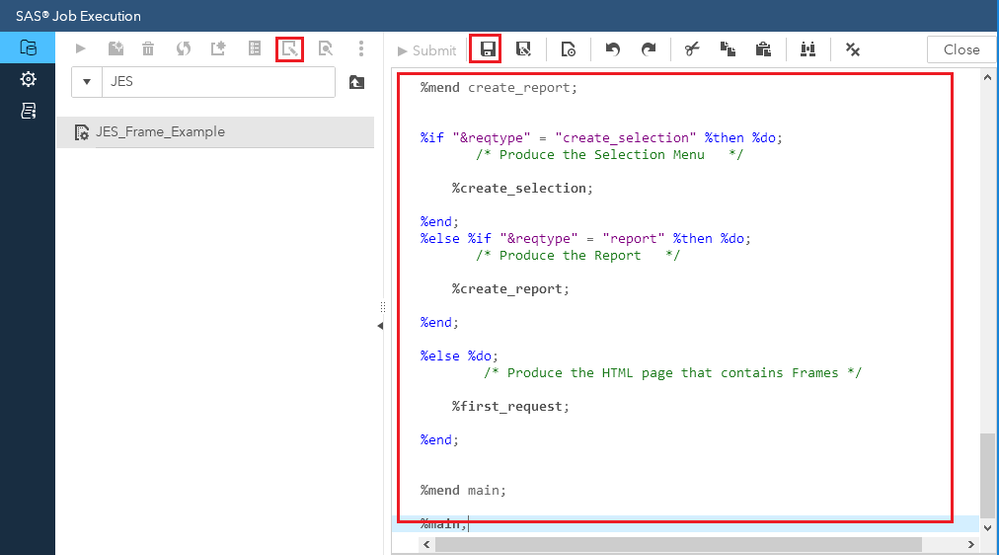This screenshot has height=555, width=999.
Task: Open the folder dropdown arrow beside JES
Action: 86,82
